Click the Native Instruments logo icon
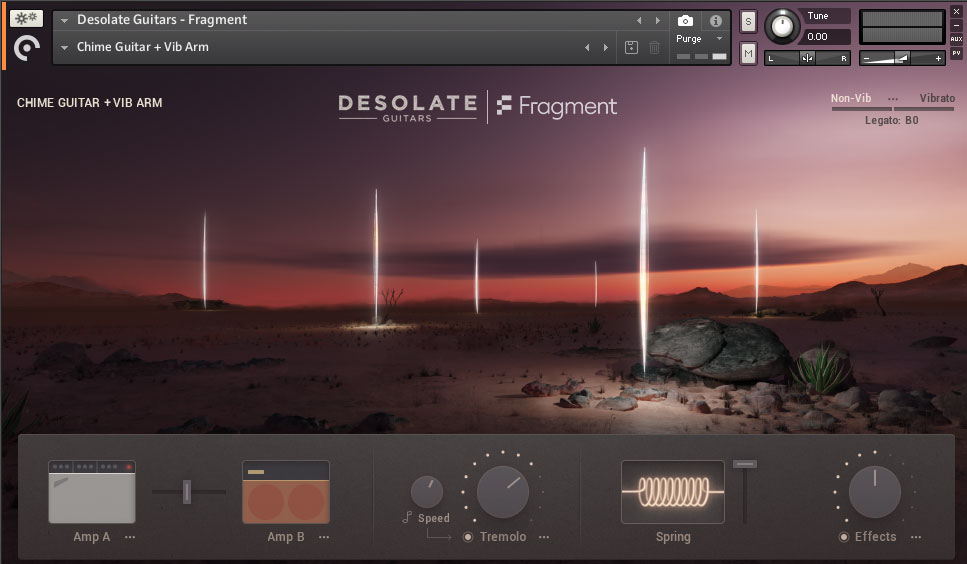 27,48
